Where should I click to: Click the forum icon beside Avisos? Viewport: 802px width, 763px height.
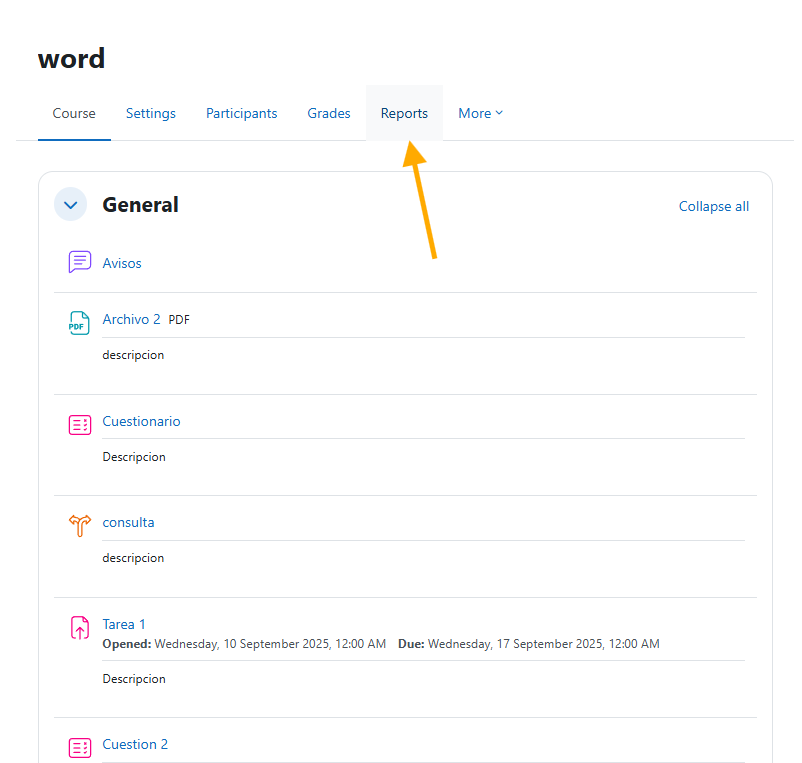point(79,261)
